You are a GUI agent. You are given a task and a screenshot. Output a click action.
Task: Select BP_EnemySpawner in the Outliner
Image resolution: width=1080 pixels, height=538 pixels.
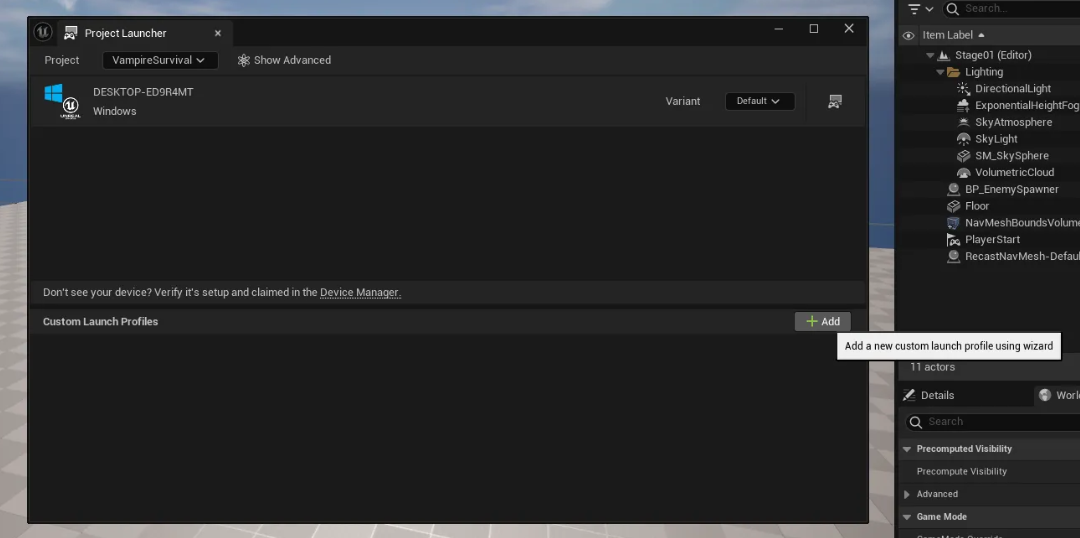click(1011, 189)
